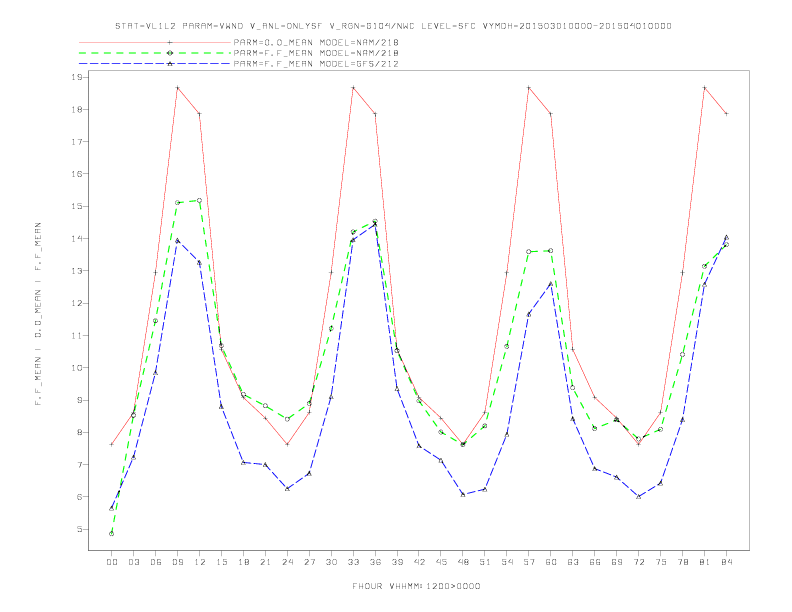Click blue triangle data point at hour 48
Viewport: 792px width, 612px height.
pos(463,494)
